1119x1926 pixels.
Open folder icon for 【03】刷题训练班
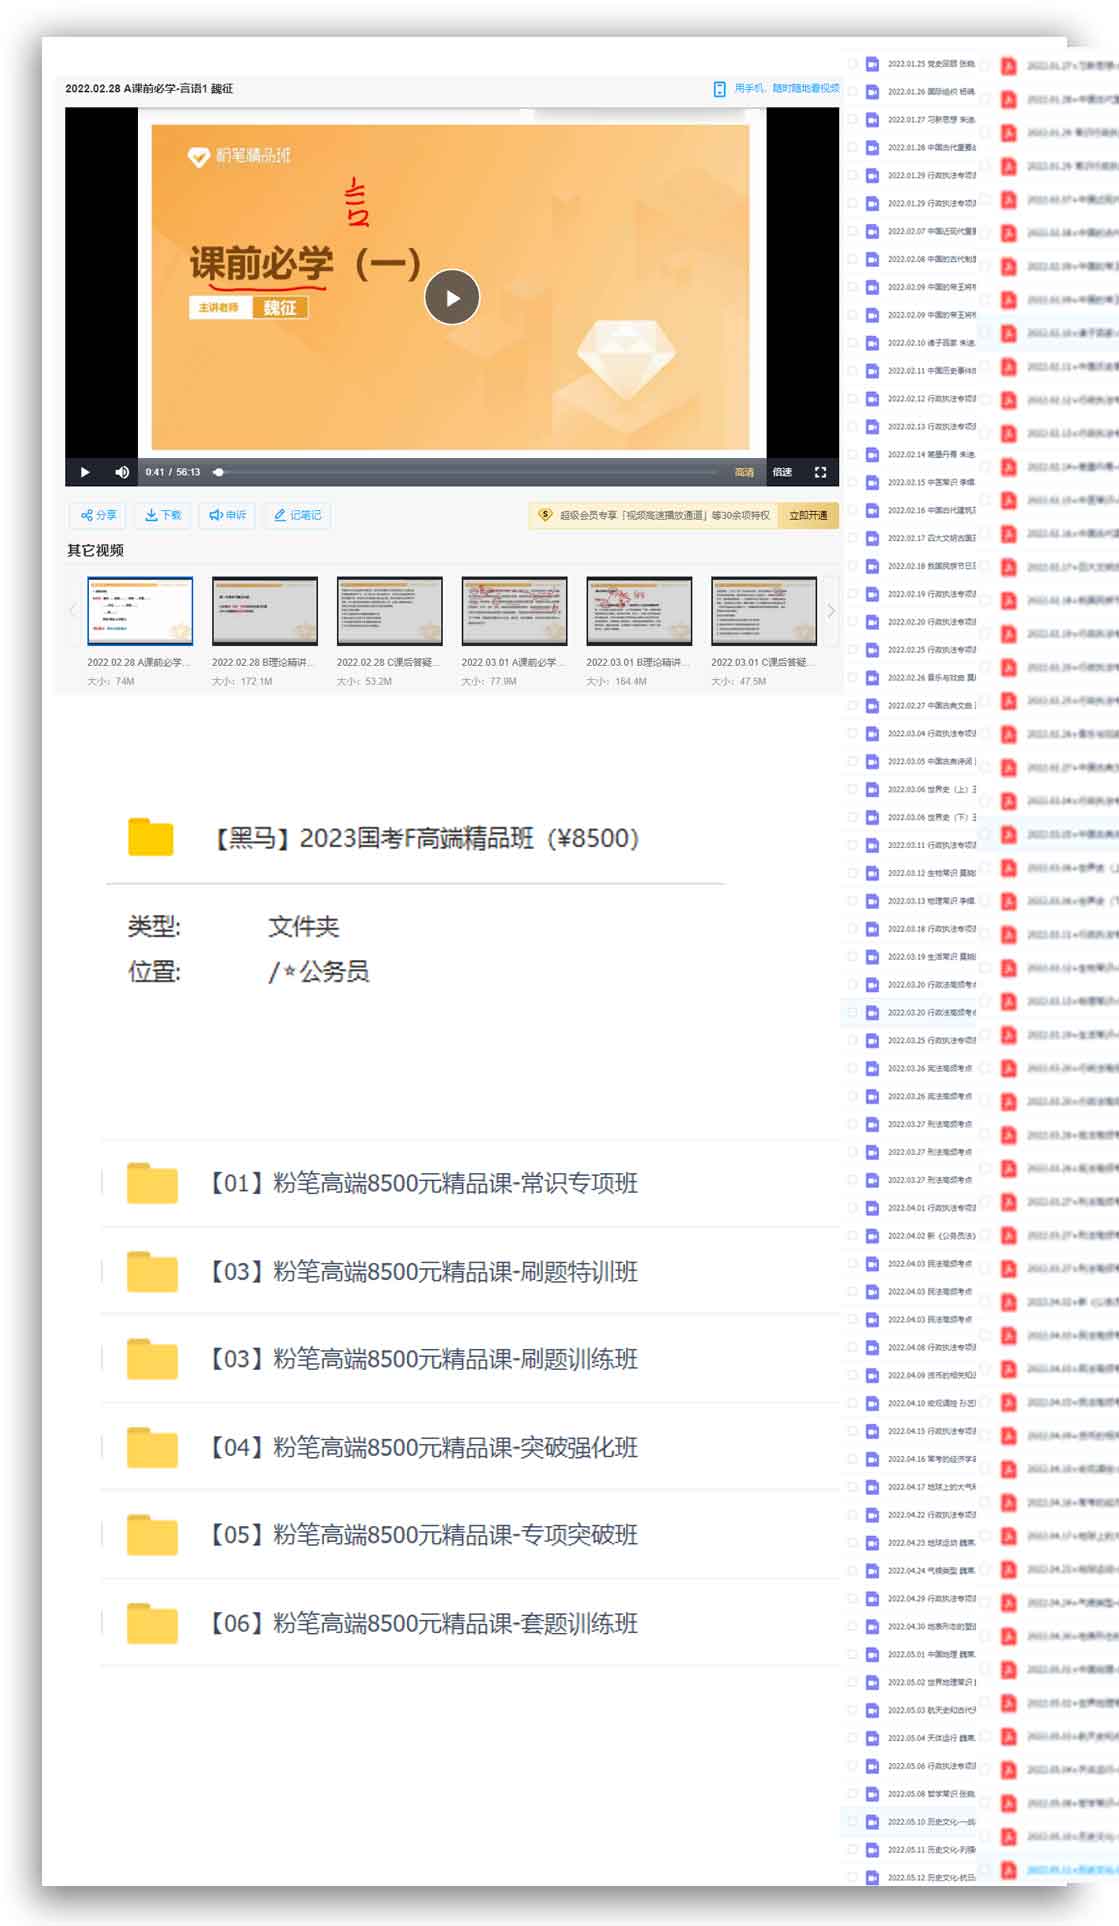pos(152,1359)
